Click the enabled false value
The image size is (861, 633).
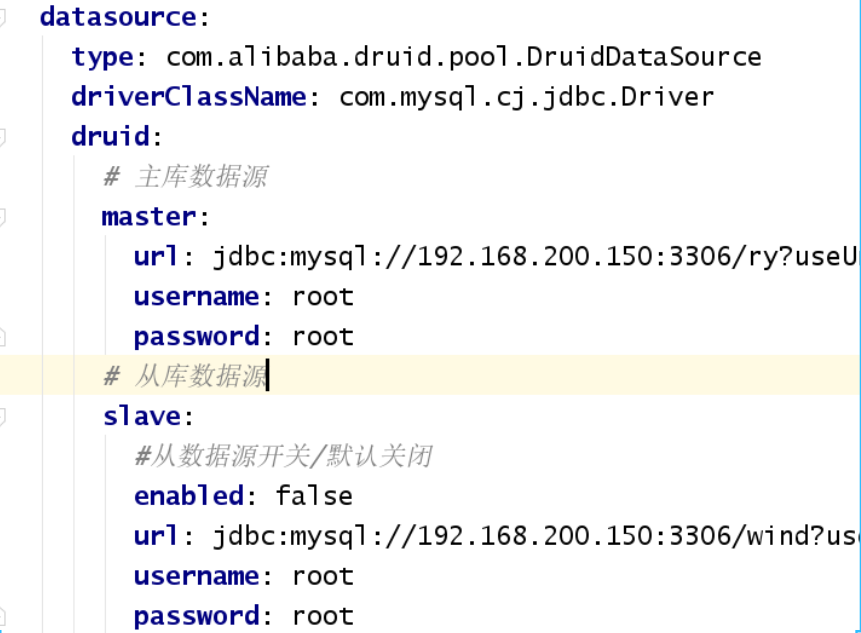[x=314, y=496]
